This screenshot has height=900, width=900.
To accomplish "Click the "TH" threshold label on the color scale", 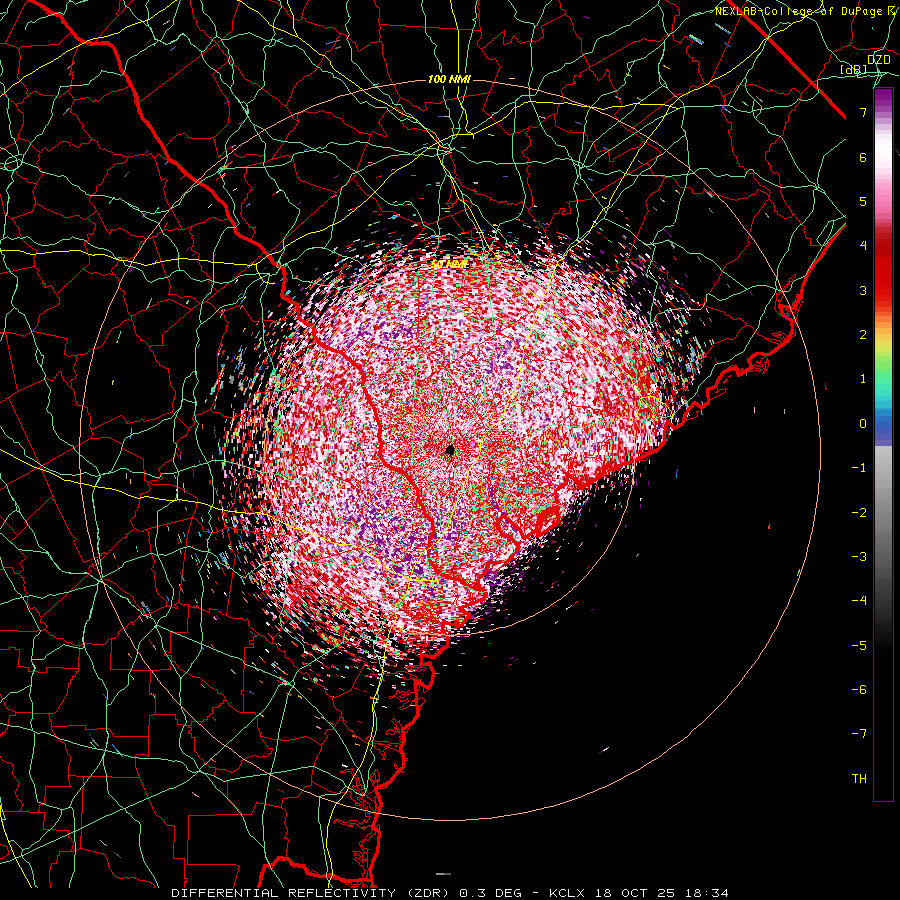I will (x=859, y=779).
